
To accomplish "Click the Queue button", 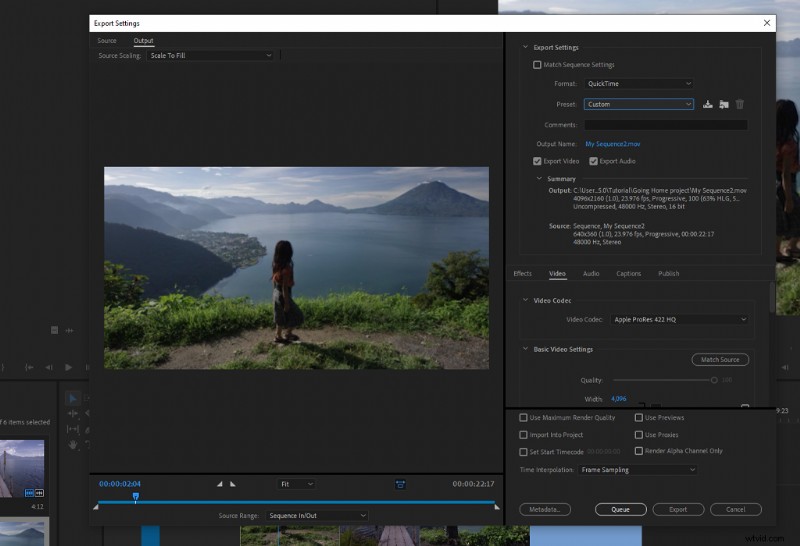I will 620,509.
